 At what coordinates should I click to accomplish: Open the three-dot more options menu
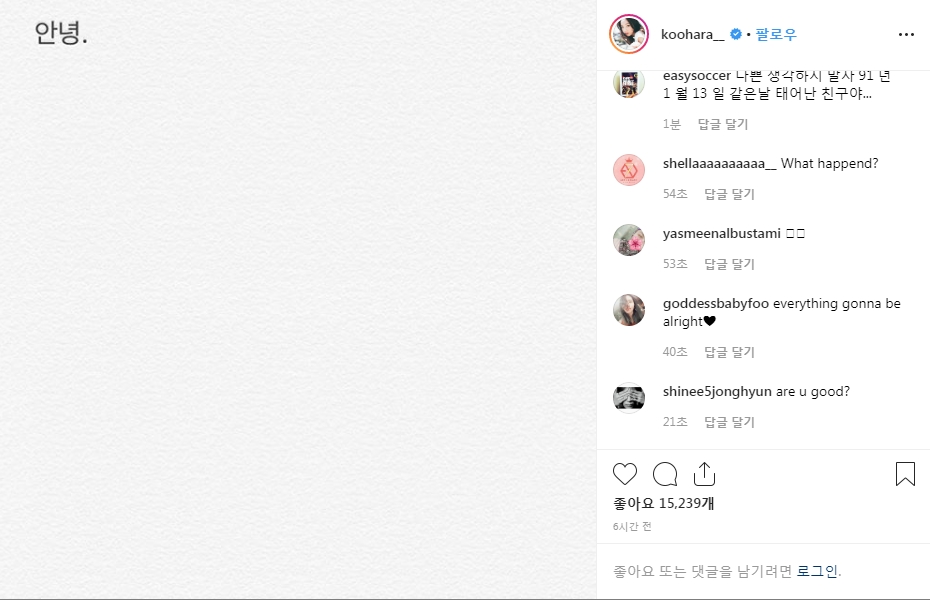pyautogui.click(x=906, y=34)
